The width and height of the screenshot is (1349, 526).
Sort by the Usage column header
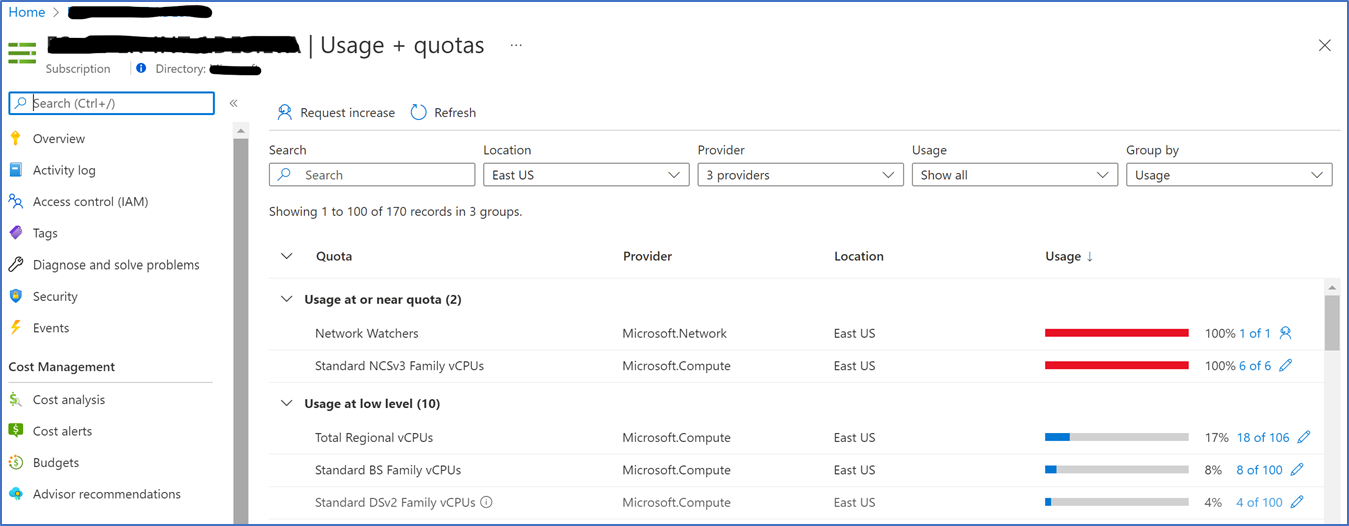click(x=1069, y=256)
